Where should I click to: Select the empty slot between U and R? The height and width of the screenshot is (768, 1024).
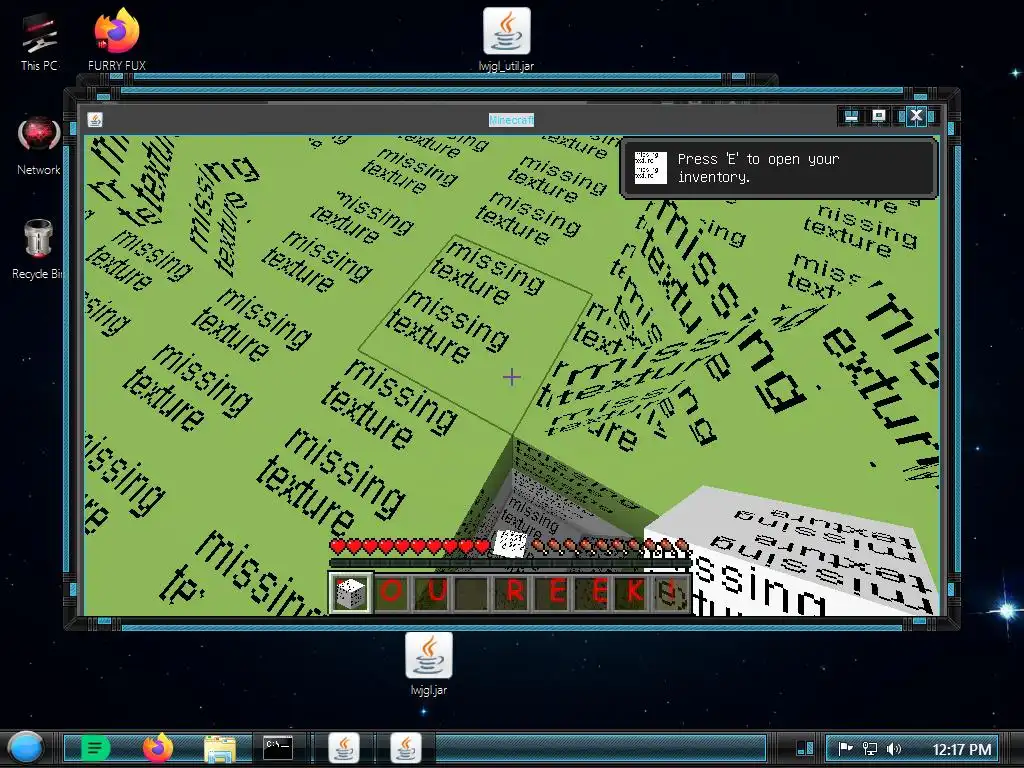[472, 593]
